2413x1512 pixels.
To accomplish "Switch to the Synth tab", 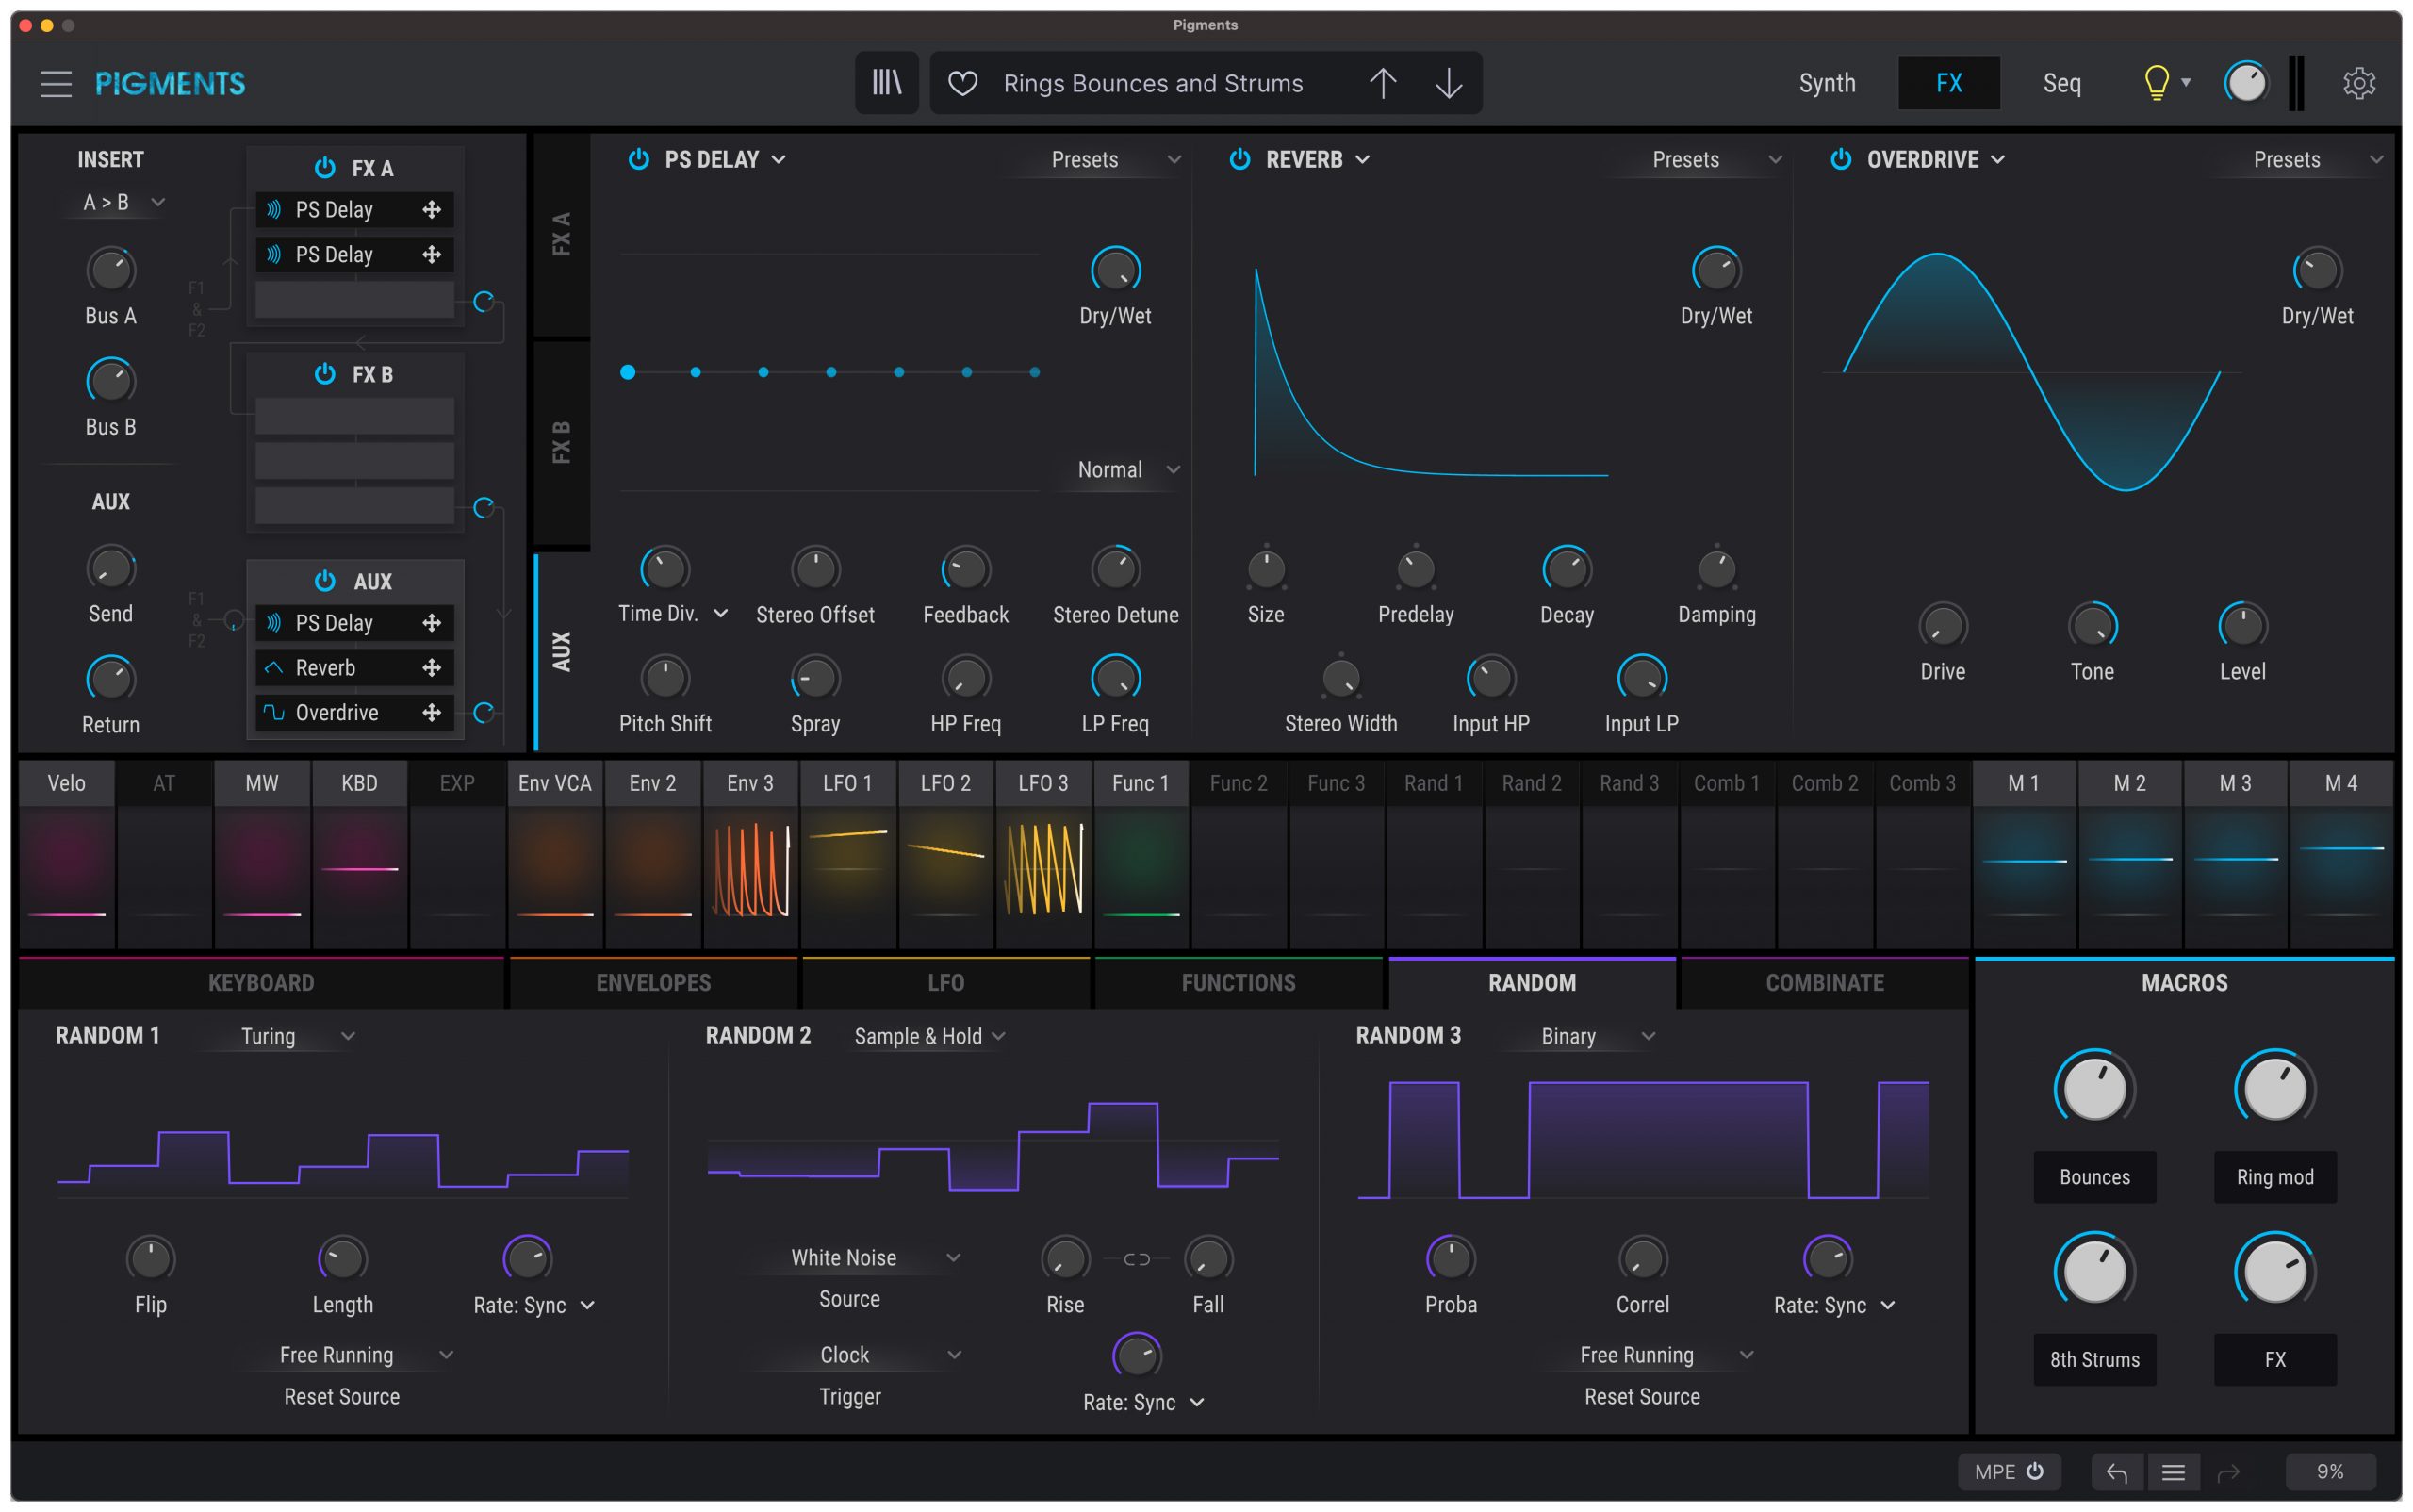I will [1826, 83].
